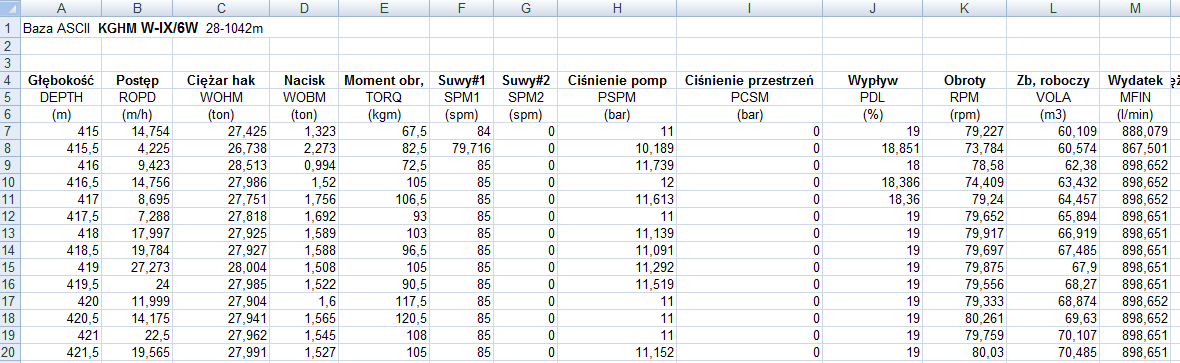Click the 'WOHM' cell
Viewport: 1180px width, 363px height.
click(220, 97)
